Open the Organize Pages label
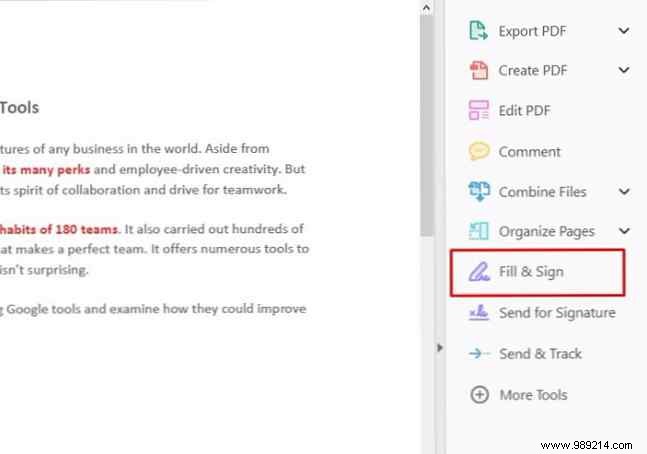Image resolution: width=647 pixels, height=454 pixels. pos(546,232)
